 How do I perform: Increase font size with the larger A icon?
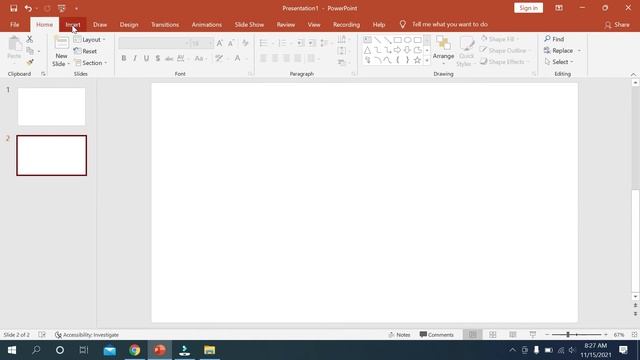[x=220, y=43]
